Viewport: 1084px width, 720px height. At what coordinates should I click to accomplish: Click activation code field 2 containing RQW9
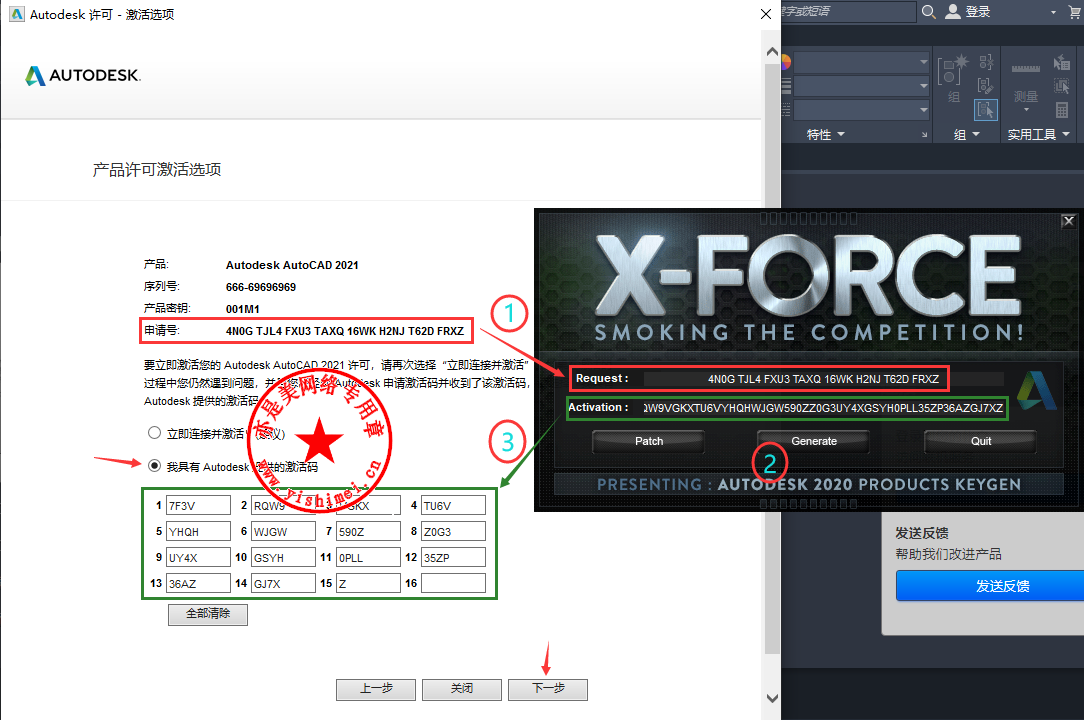(x=283, y=506)
